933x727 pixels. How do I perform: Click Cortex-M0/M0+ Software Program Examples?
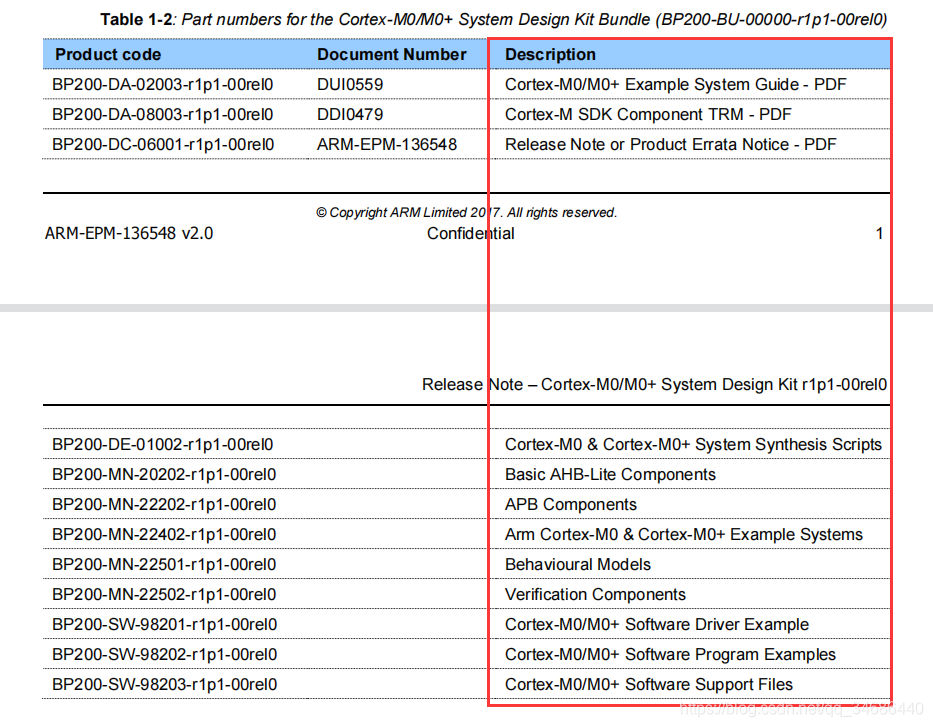(670, 654)
